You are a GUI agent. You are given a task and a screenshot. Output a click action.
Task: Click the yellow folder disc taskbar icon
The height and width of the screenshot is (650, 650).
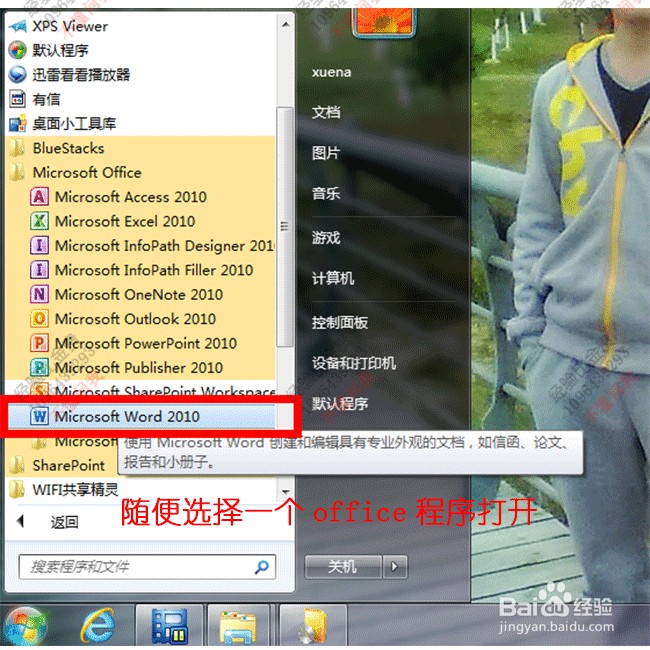[313, 626]
